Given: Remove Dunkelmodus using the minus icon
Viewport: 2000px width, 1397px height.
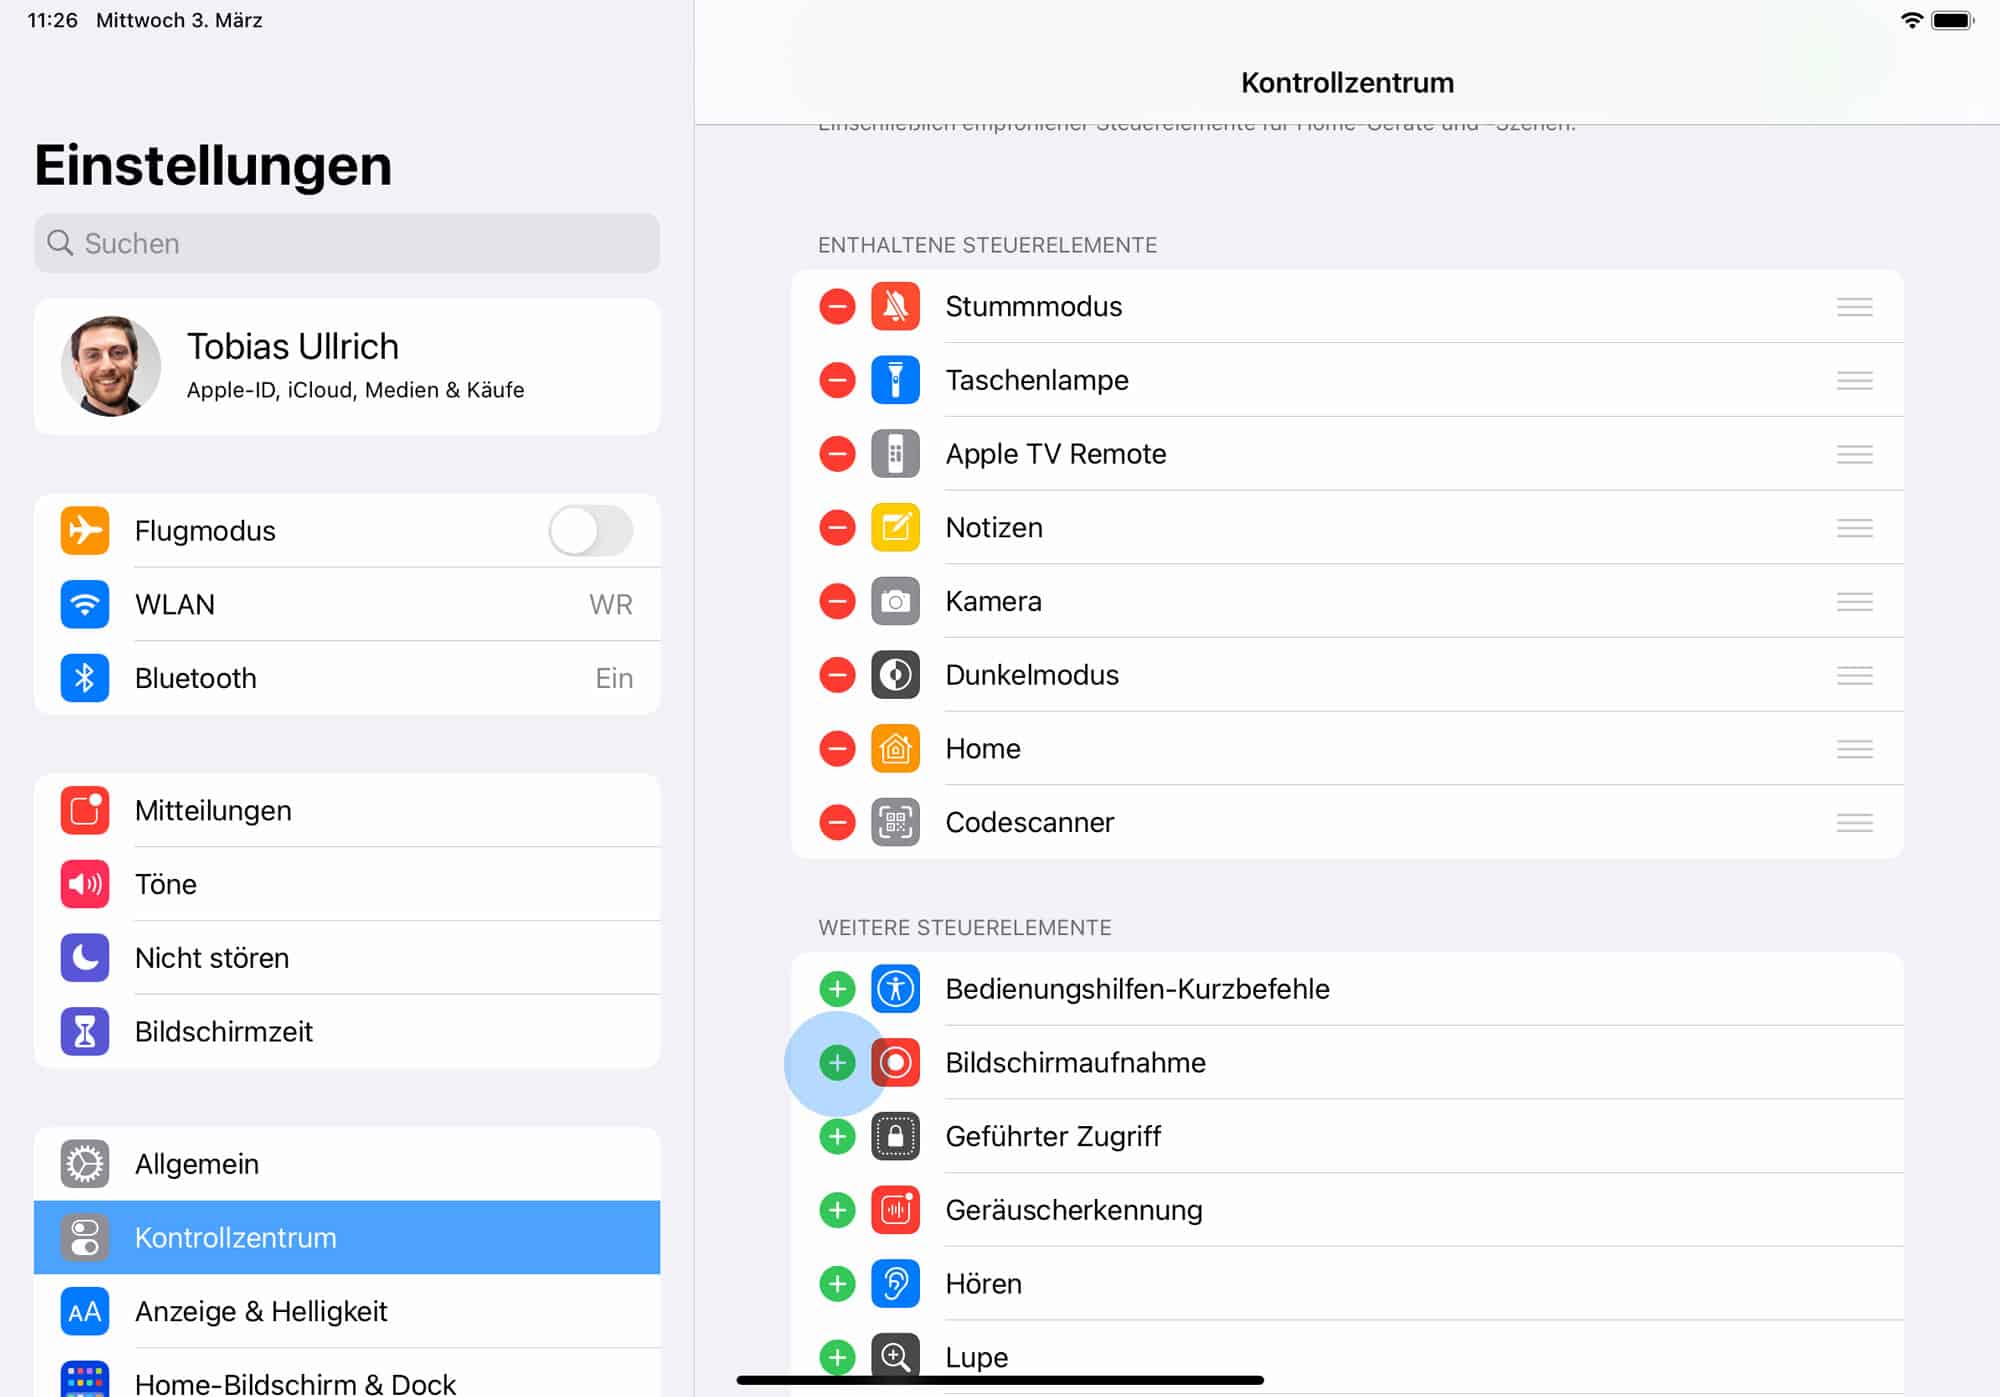Looking at the screenshot, I should pyautogui.click(x=837, y=675).
